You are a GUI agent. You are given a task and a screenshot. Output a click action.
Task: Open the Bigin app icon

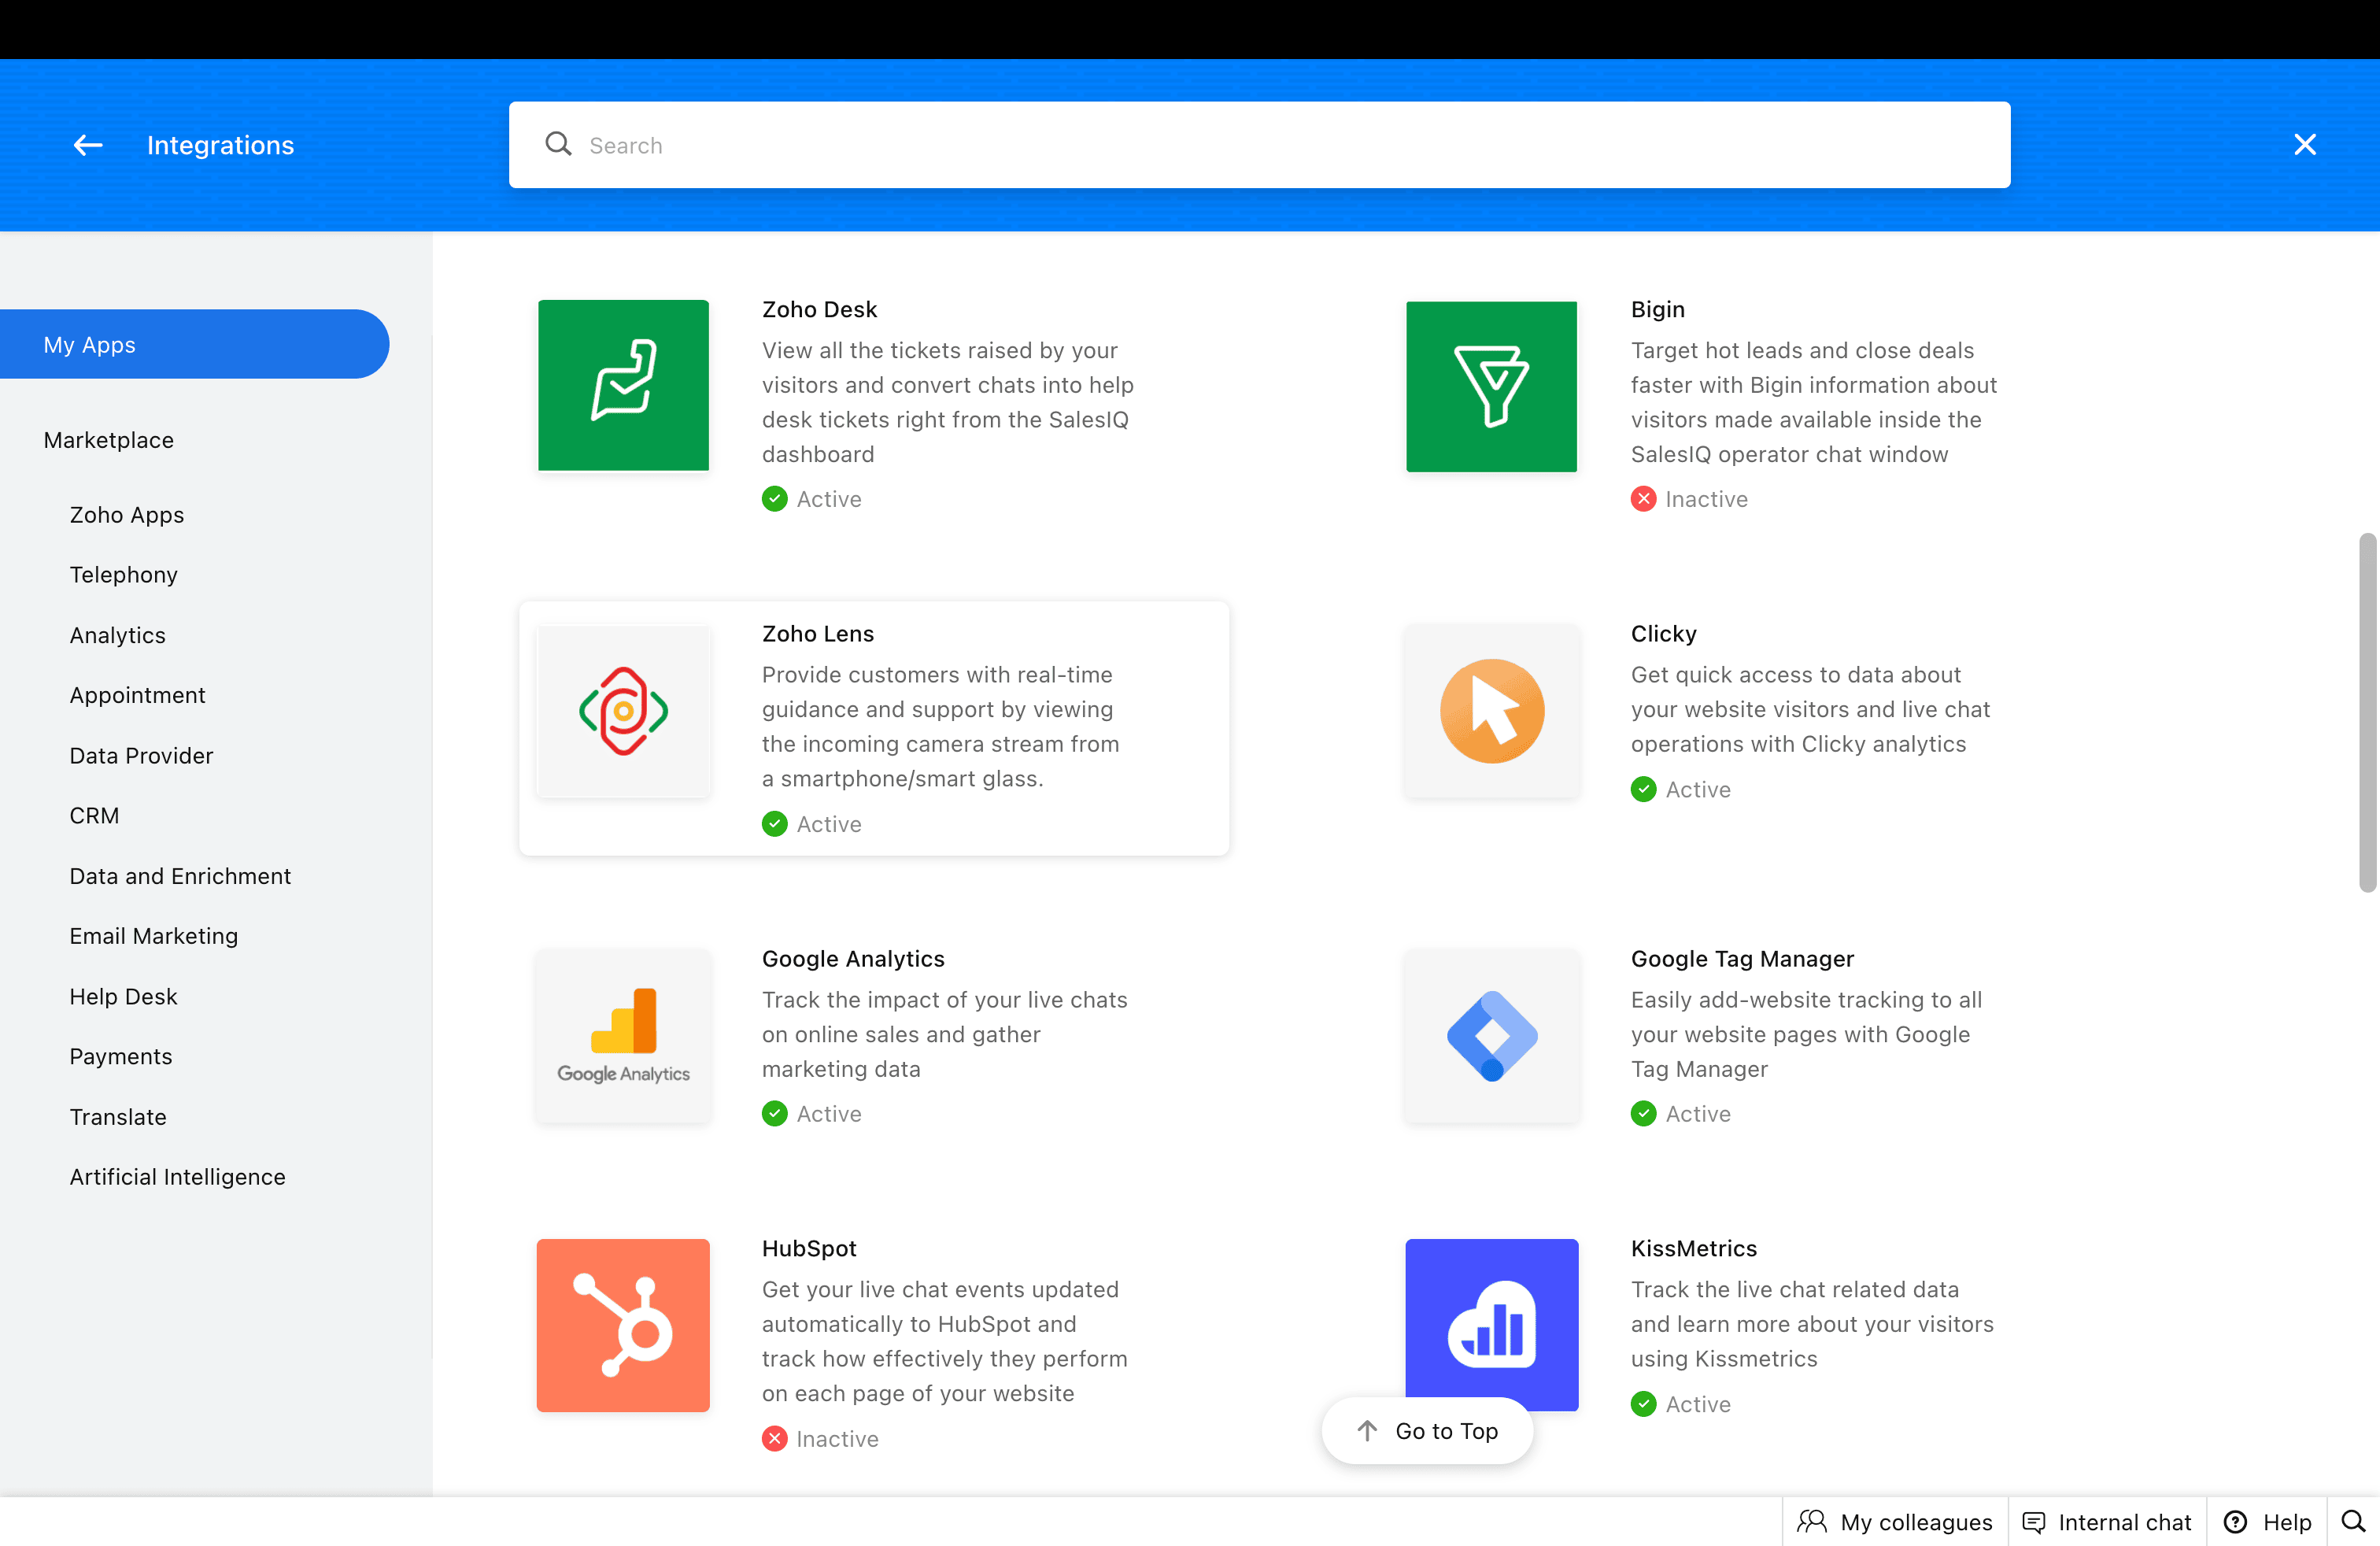coord(1491,386)
